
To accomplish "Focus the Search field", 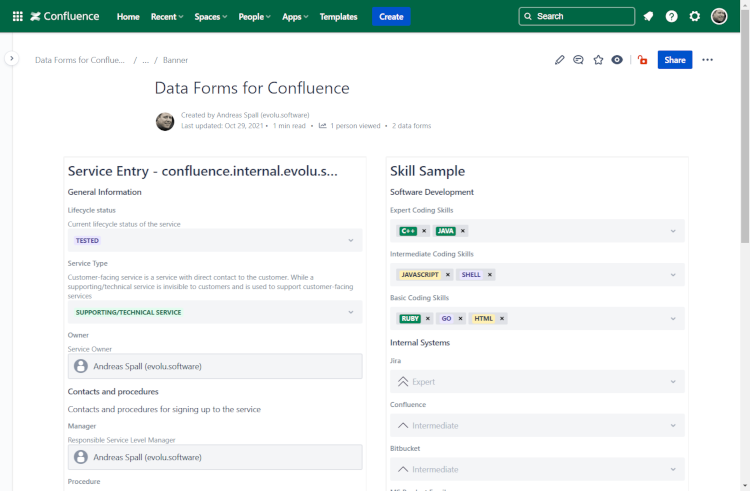I will [x=577, y=16].
